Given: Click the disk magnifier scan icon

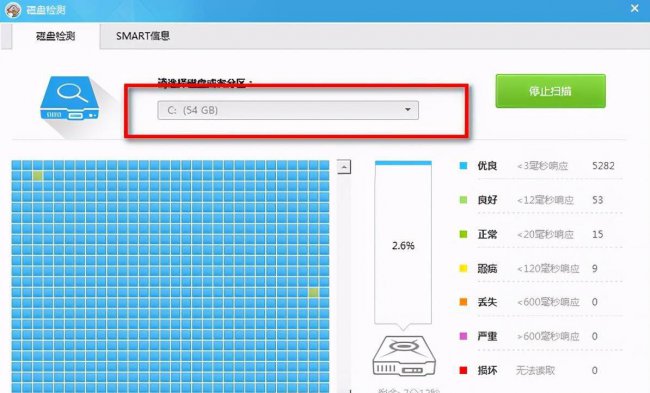Looking at the screenshot, I should pyautogui.click(x=70, y=98).
